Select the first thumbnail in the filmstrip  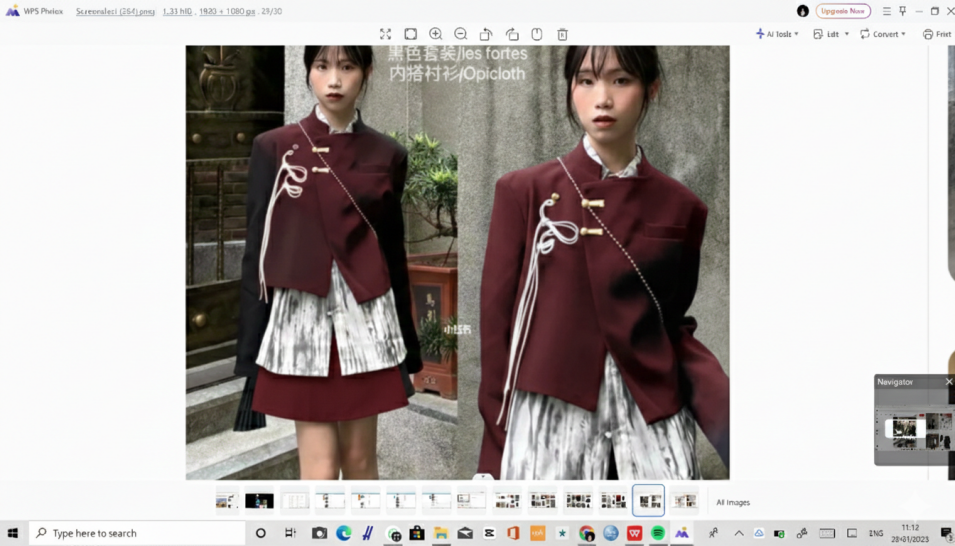pyautogui.click(x=227, y=501)
